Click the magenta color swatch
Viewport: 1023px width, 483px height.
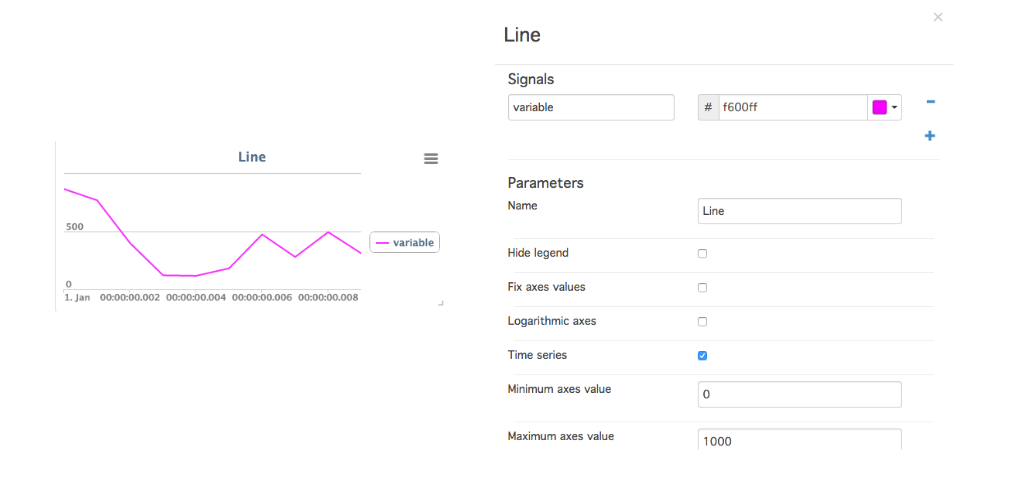pyautogui.click(x=879, y=108)
